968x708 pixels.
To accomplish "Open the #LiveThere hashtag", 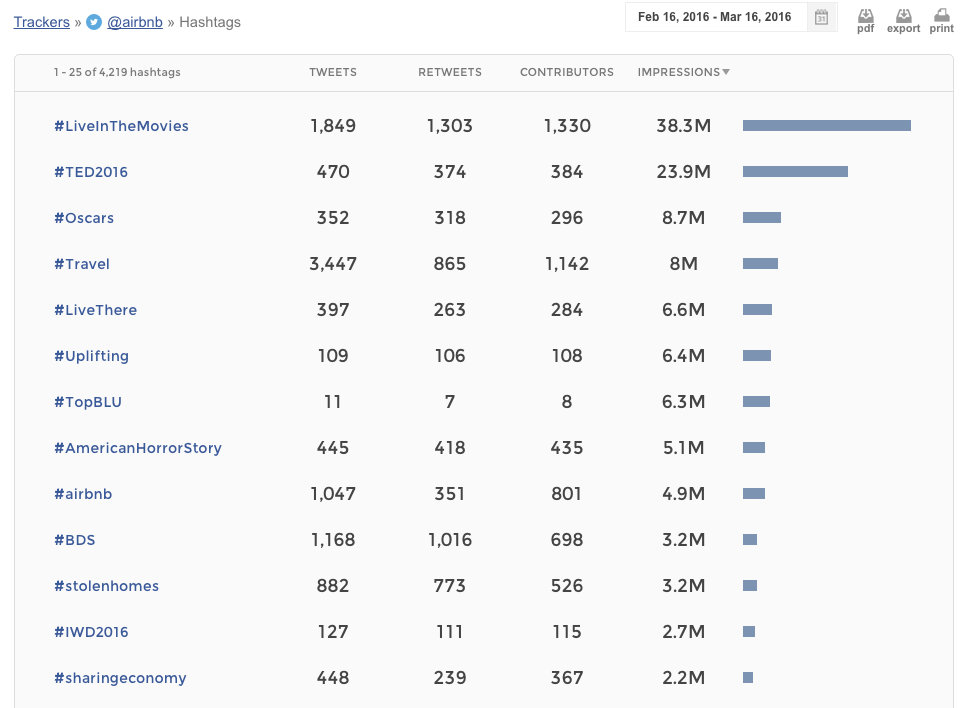I will (x=96, y=310).
